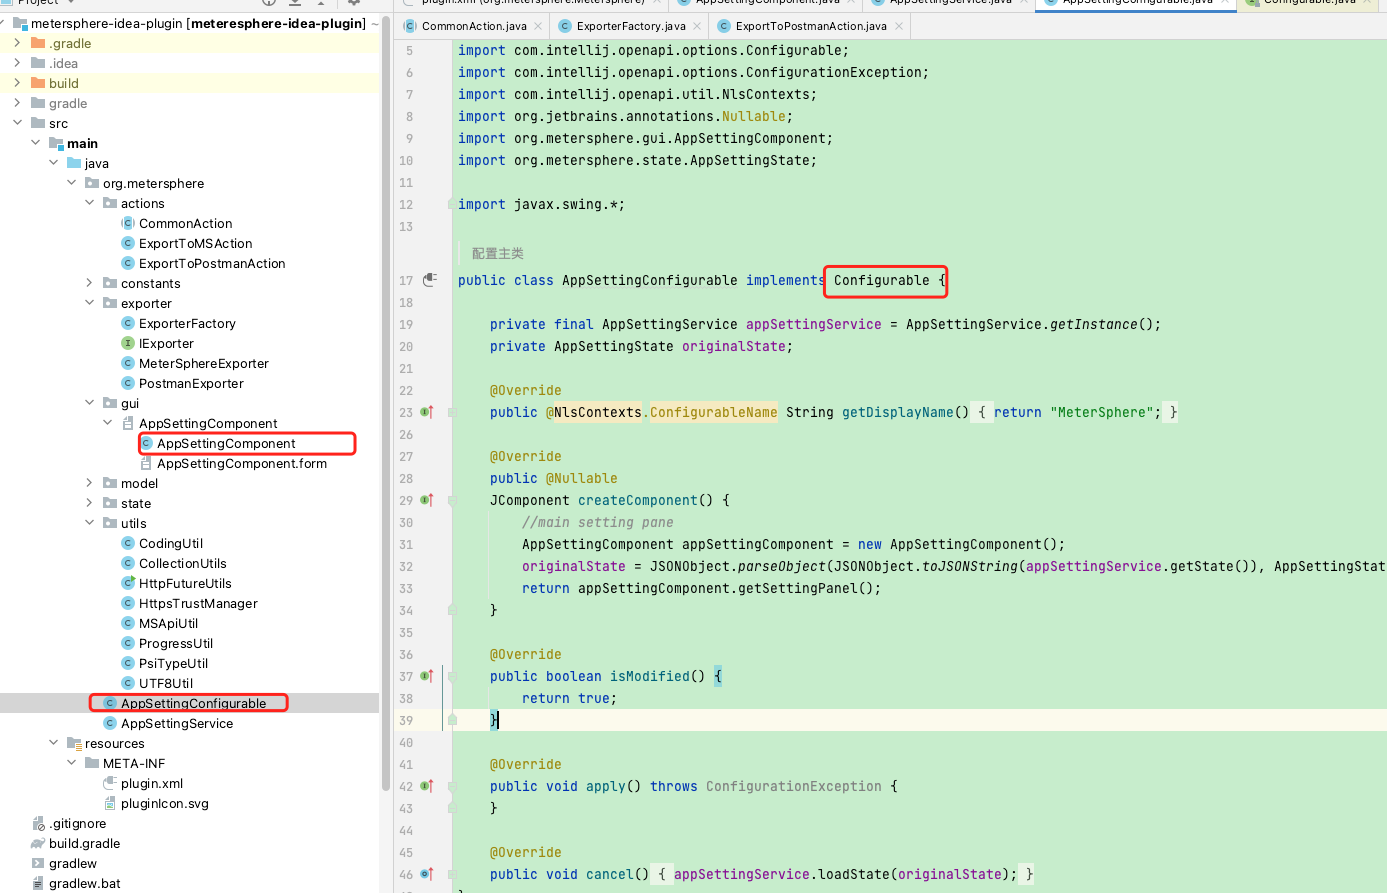The width and height of the screenshot is (1387, 893).
Task: Click the module folder icon for metersphere-idea-plugin
Action: click(x=20, y=23)
